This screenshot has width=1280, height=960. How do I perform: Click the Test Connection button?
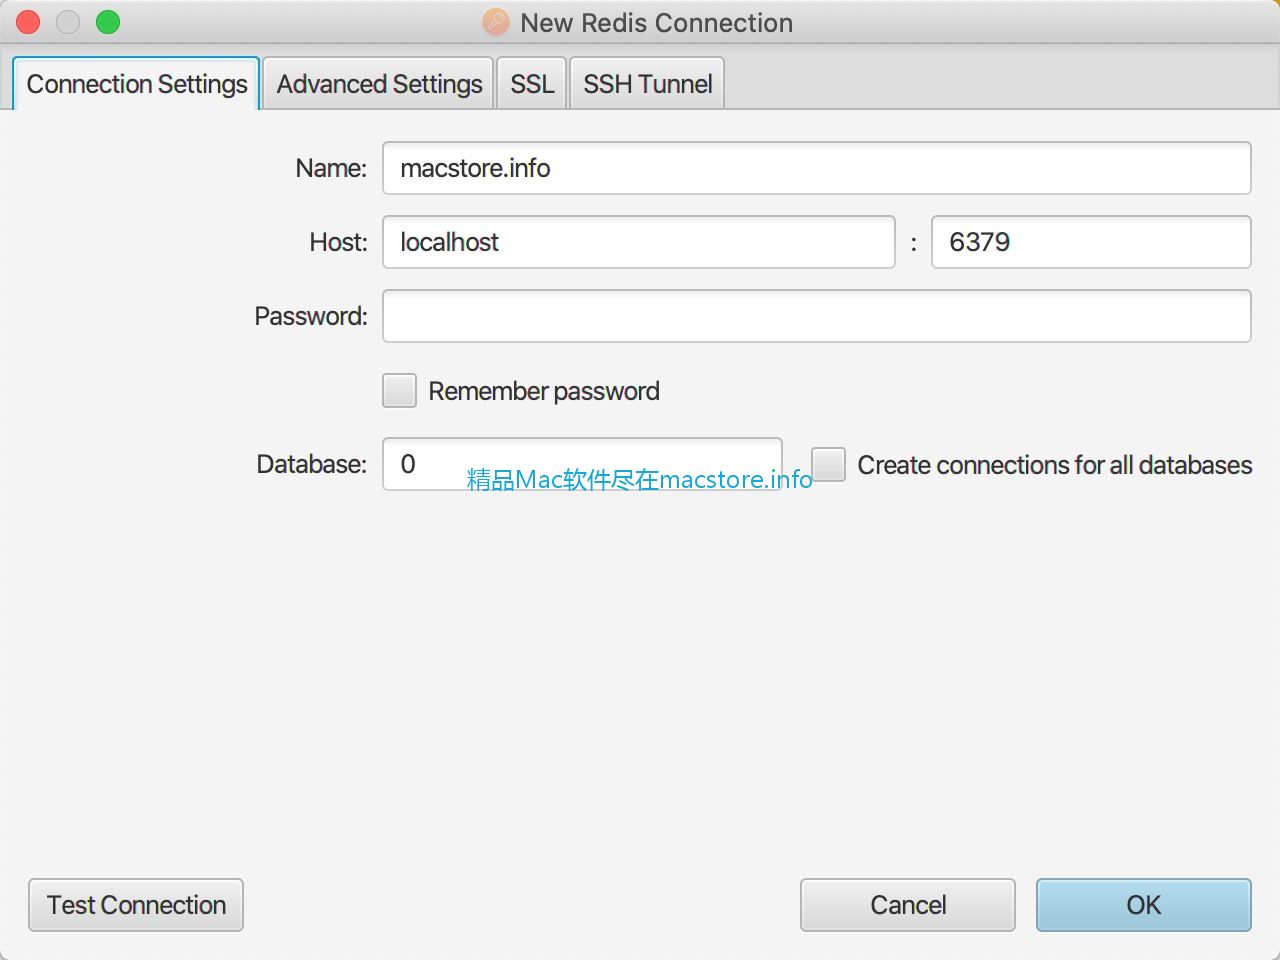pos(136,905)
